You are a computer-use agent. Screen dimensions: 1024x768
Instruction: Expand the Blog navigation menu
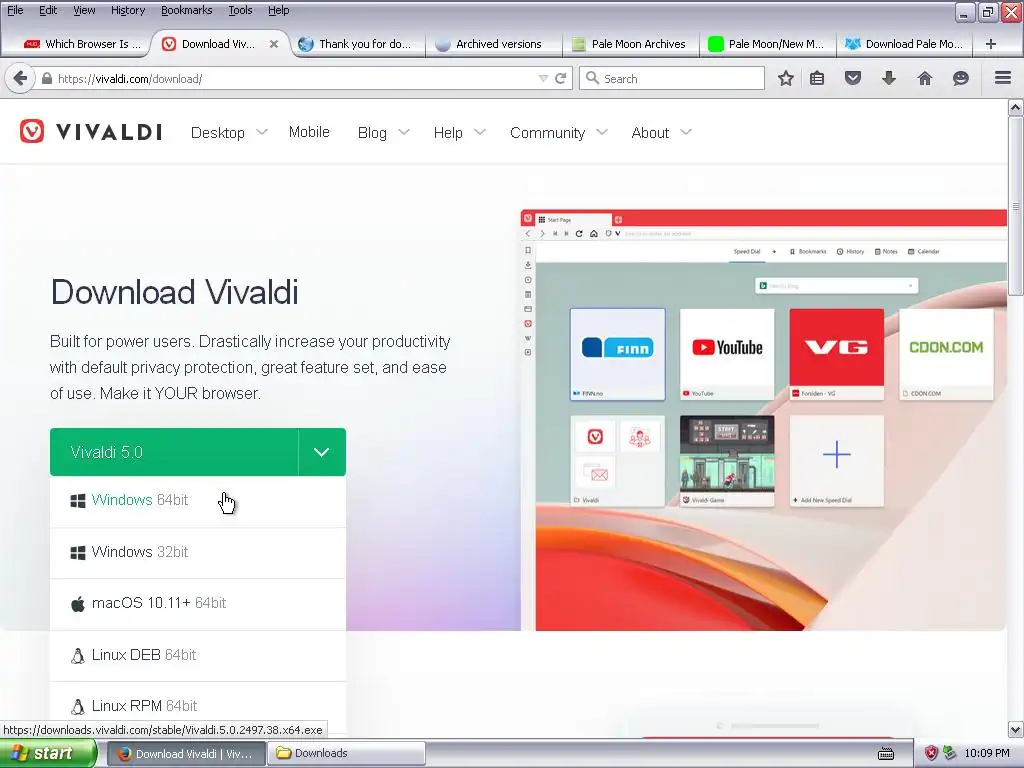point(384,133)
